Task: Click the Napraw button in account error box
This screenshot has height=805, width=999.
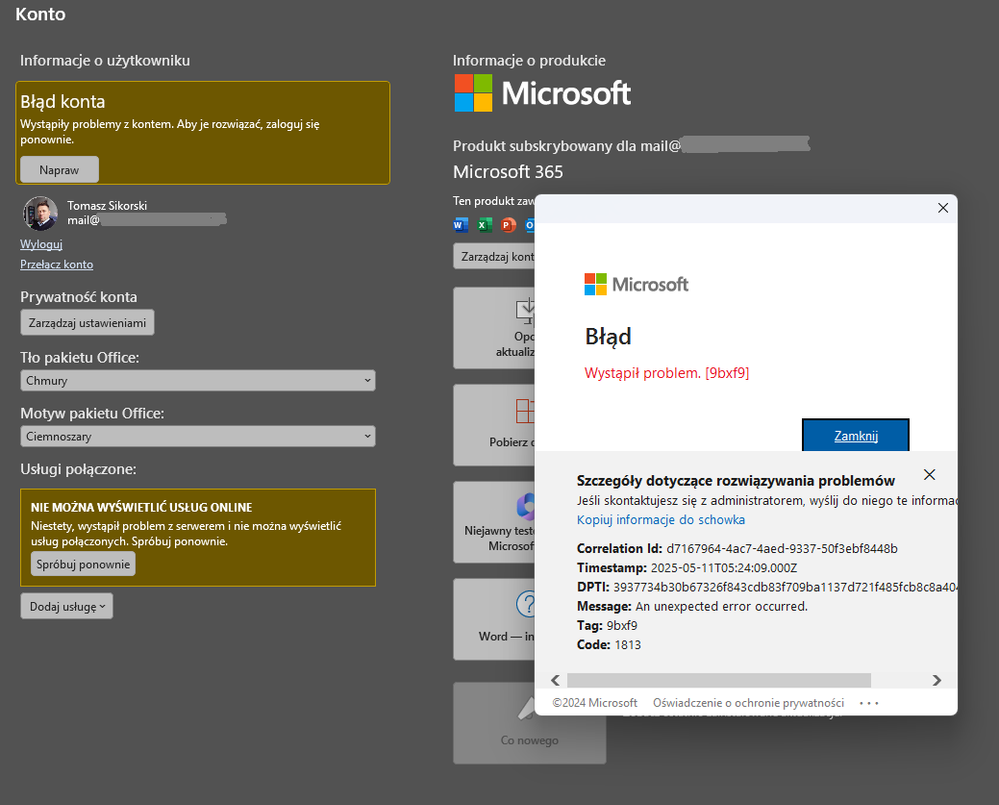Action: pyautogui.click(x=59, y=169)
